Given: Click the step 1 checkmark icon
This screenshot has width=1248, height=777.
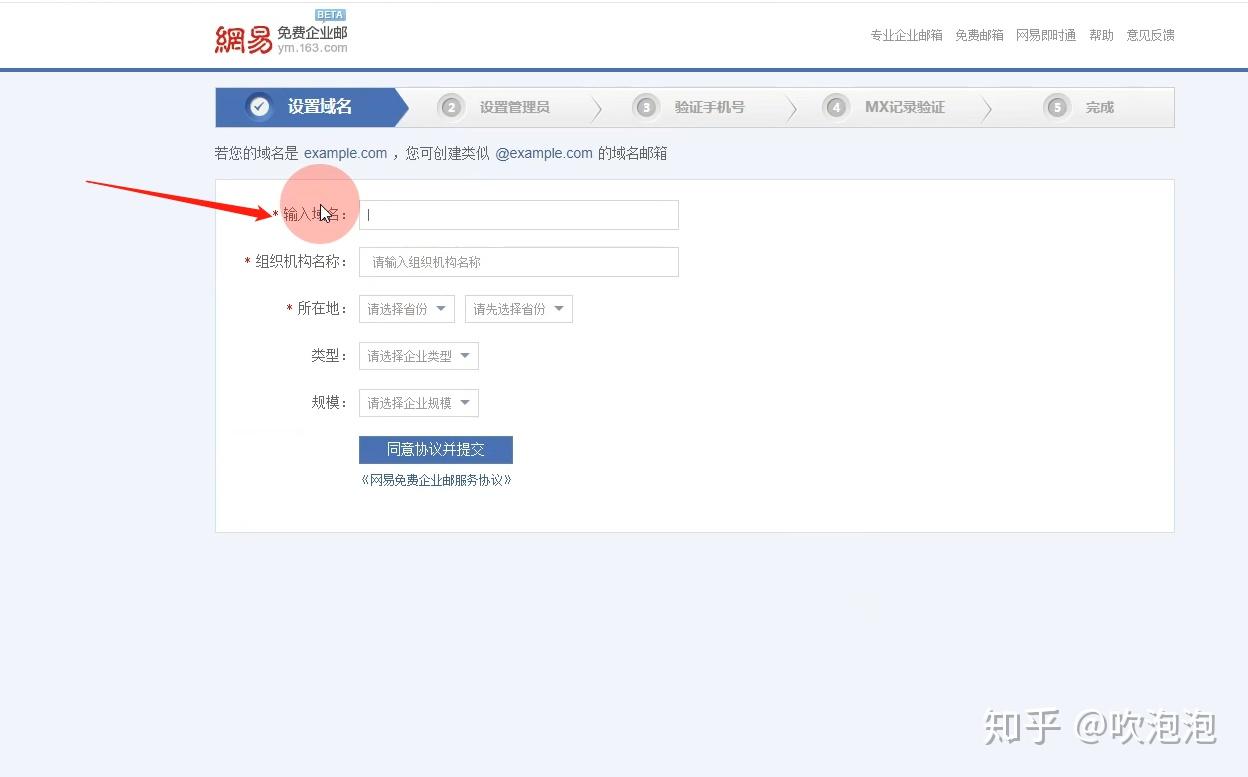Looking at the screenshot, I should tap(260, 106).
